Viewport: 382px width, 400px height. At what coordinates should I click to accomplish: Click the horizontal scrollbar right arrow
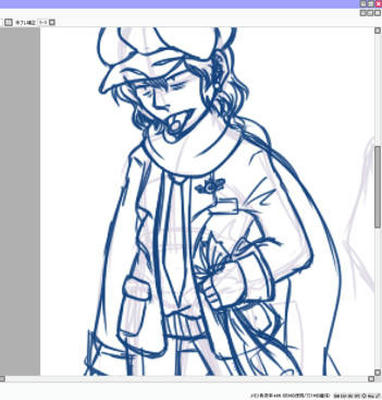pyautogui.click(x=371, y=379)
